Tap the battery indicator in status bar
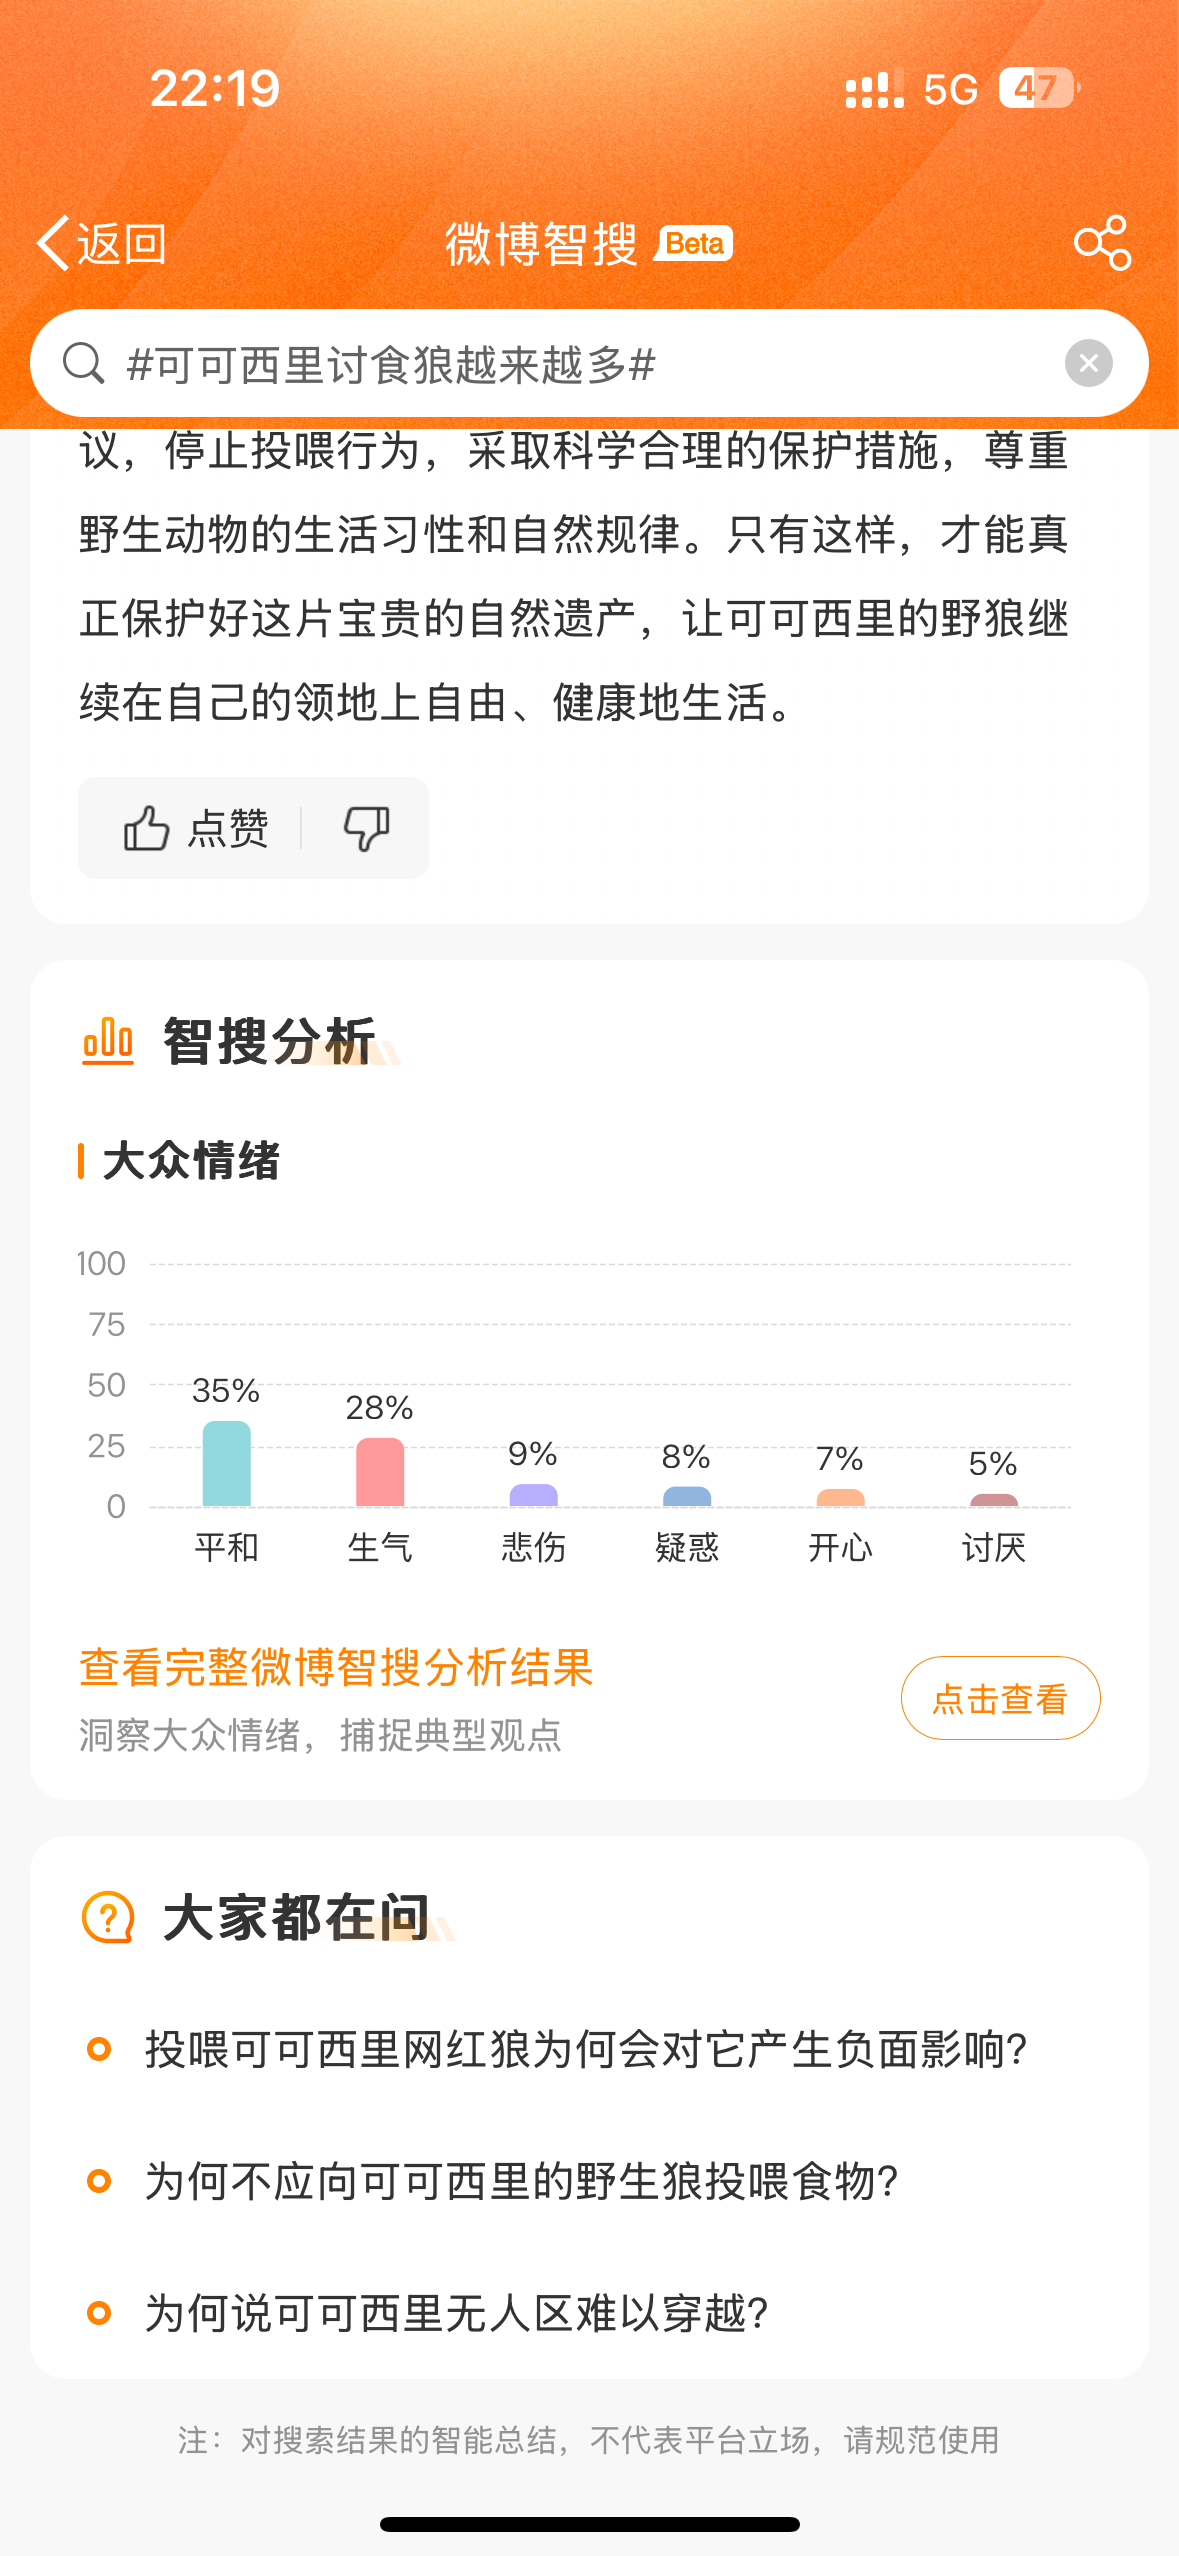1179x2556 pixels. point(1038,88)
